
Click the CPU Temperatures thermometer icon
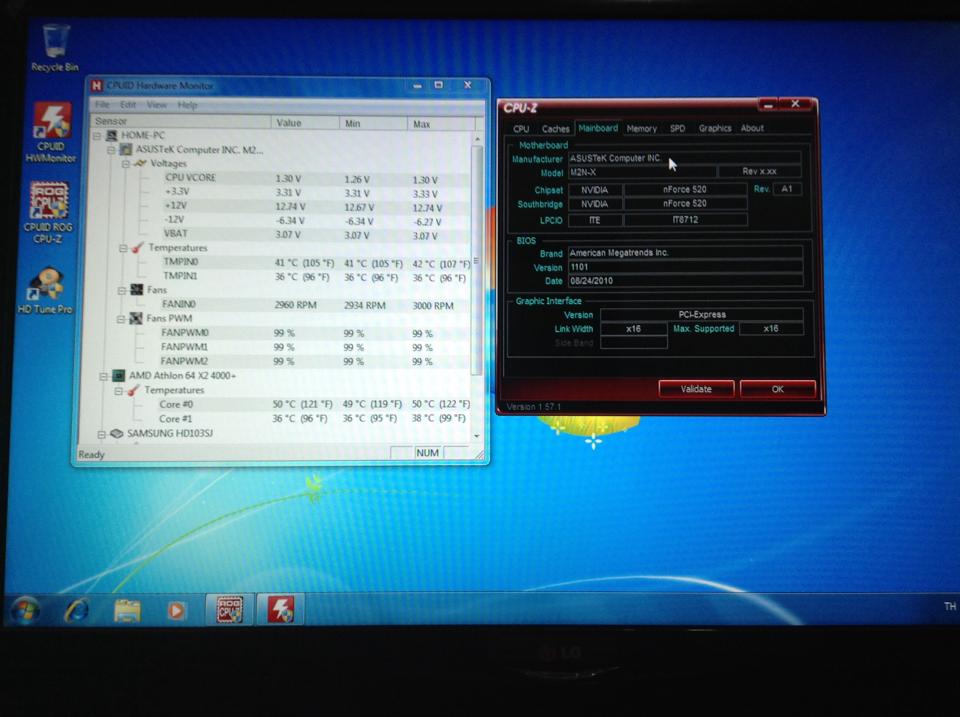point(133,390)
